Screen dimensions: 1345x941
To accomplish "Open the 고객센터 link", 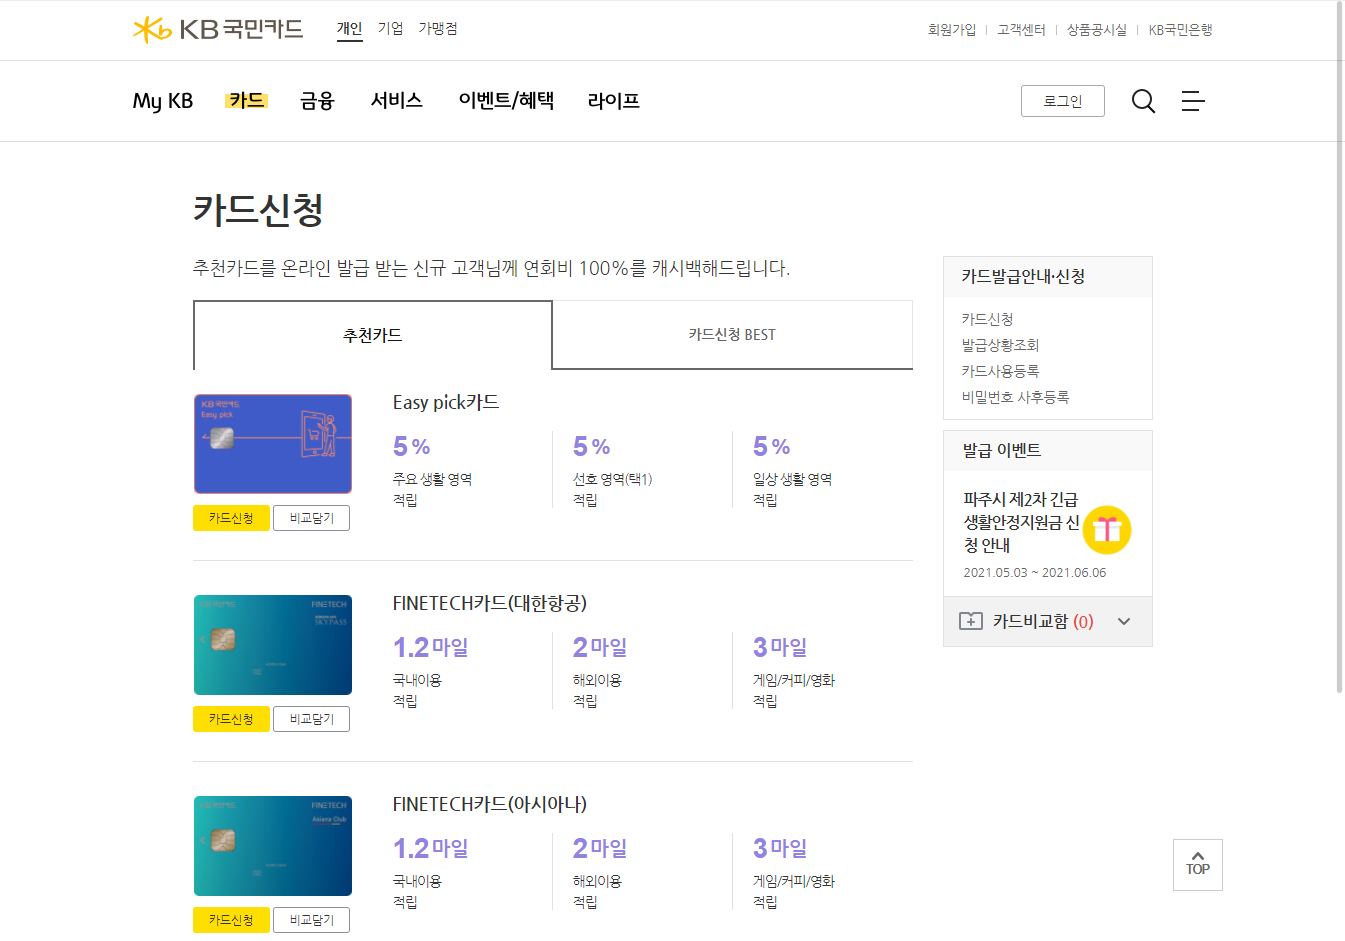I will pyautogui.click(x=1021, y=30).
